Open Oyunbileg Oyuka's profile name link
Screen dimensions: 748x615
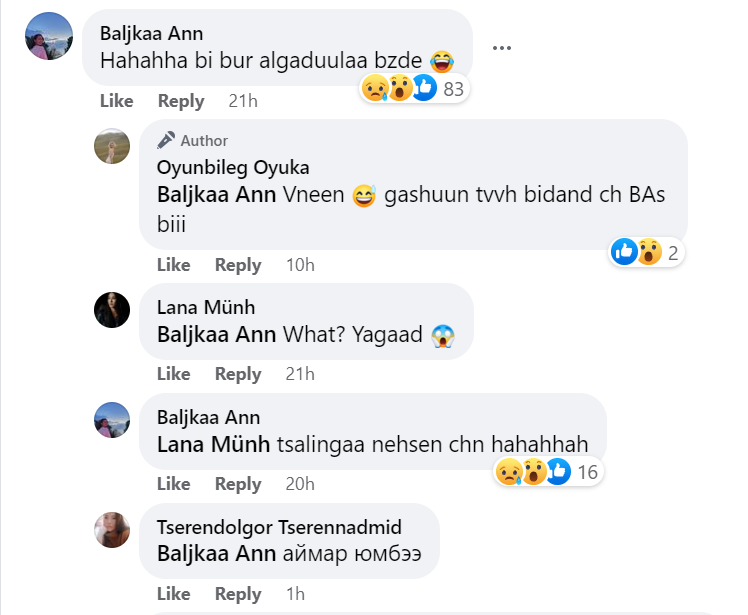point(233,167)
